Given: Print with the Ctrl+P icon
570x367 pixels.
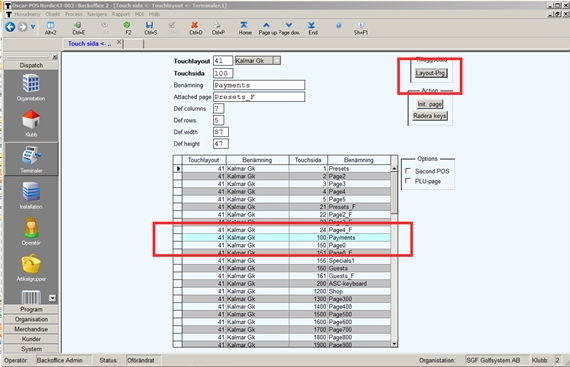Looking at the screenshot, I should [218, 28].
